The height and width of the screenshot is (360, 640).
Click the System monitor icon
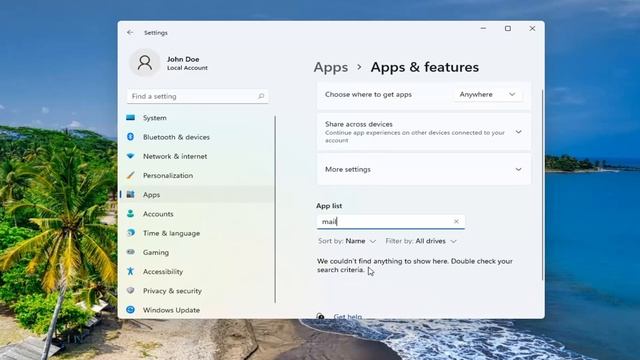(131, 118)
